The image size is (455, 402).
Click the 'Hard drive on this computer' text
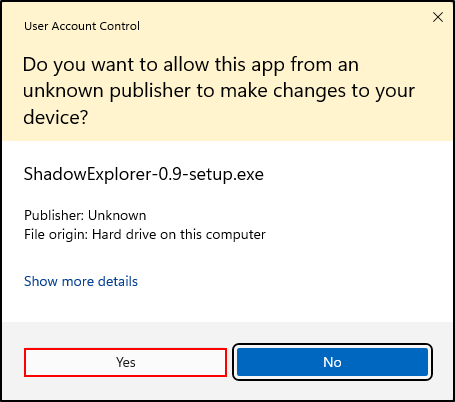[179, 234]
